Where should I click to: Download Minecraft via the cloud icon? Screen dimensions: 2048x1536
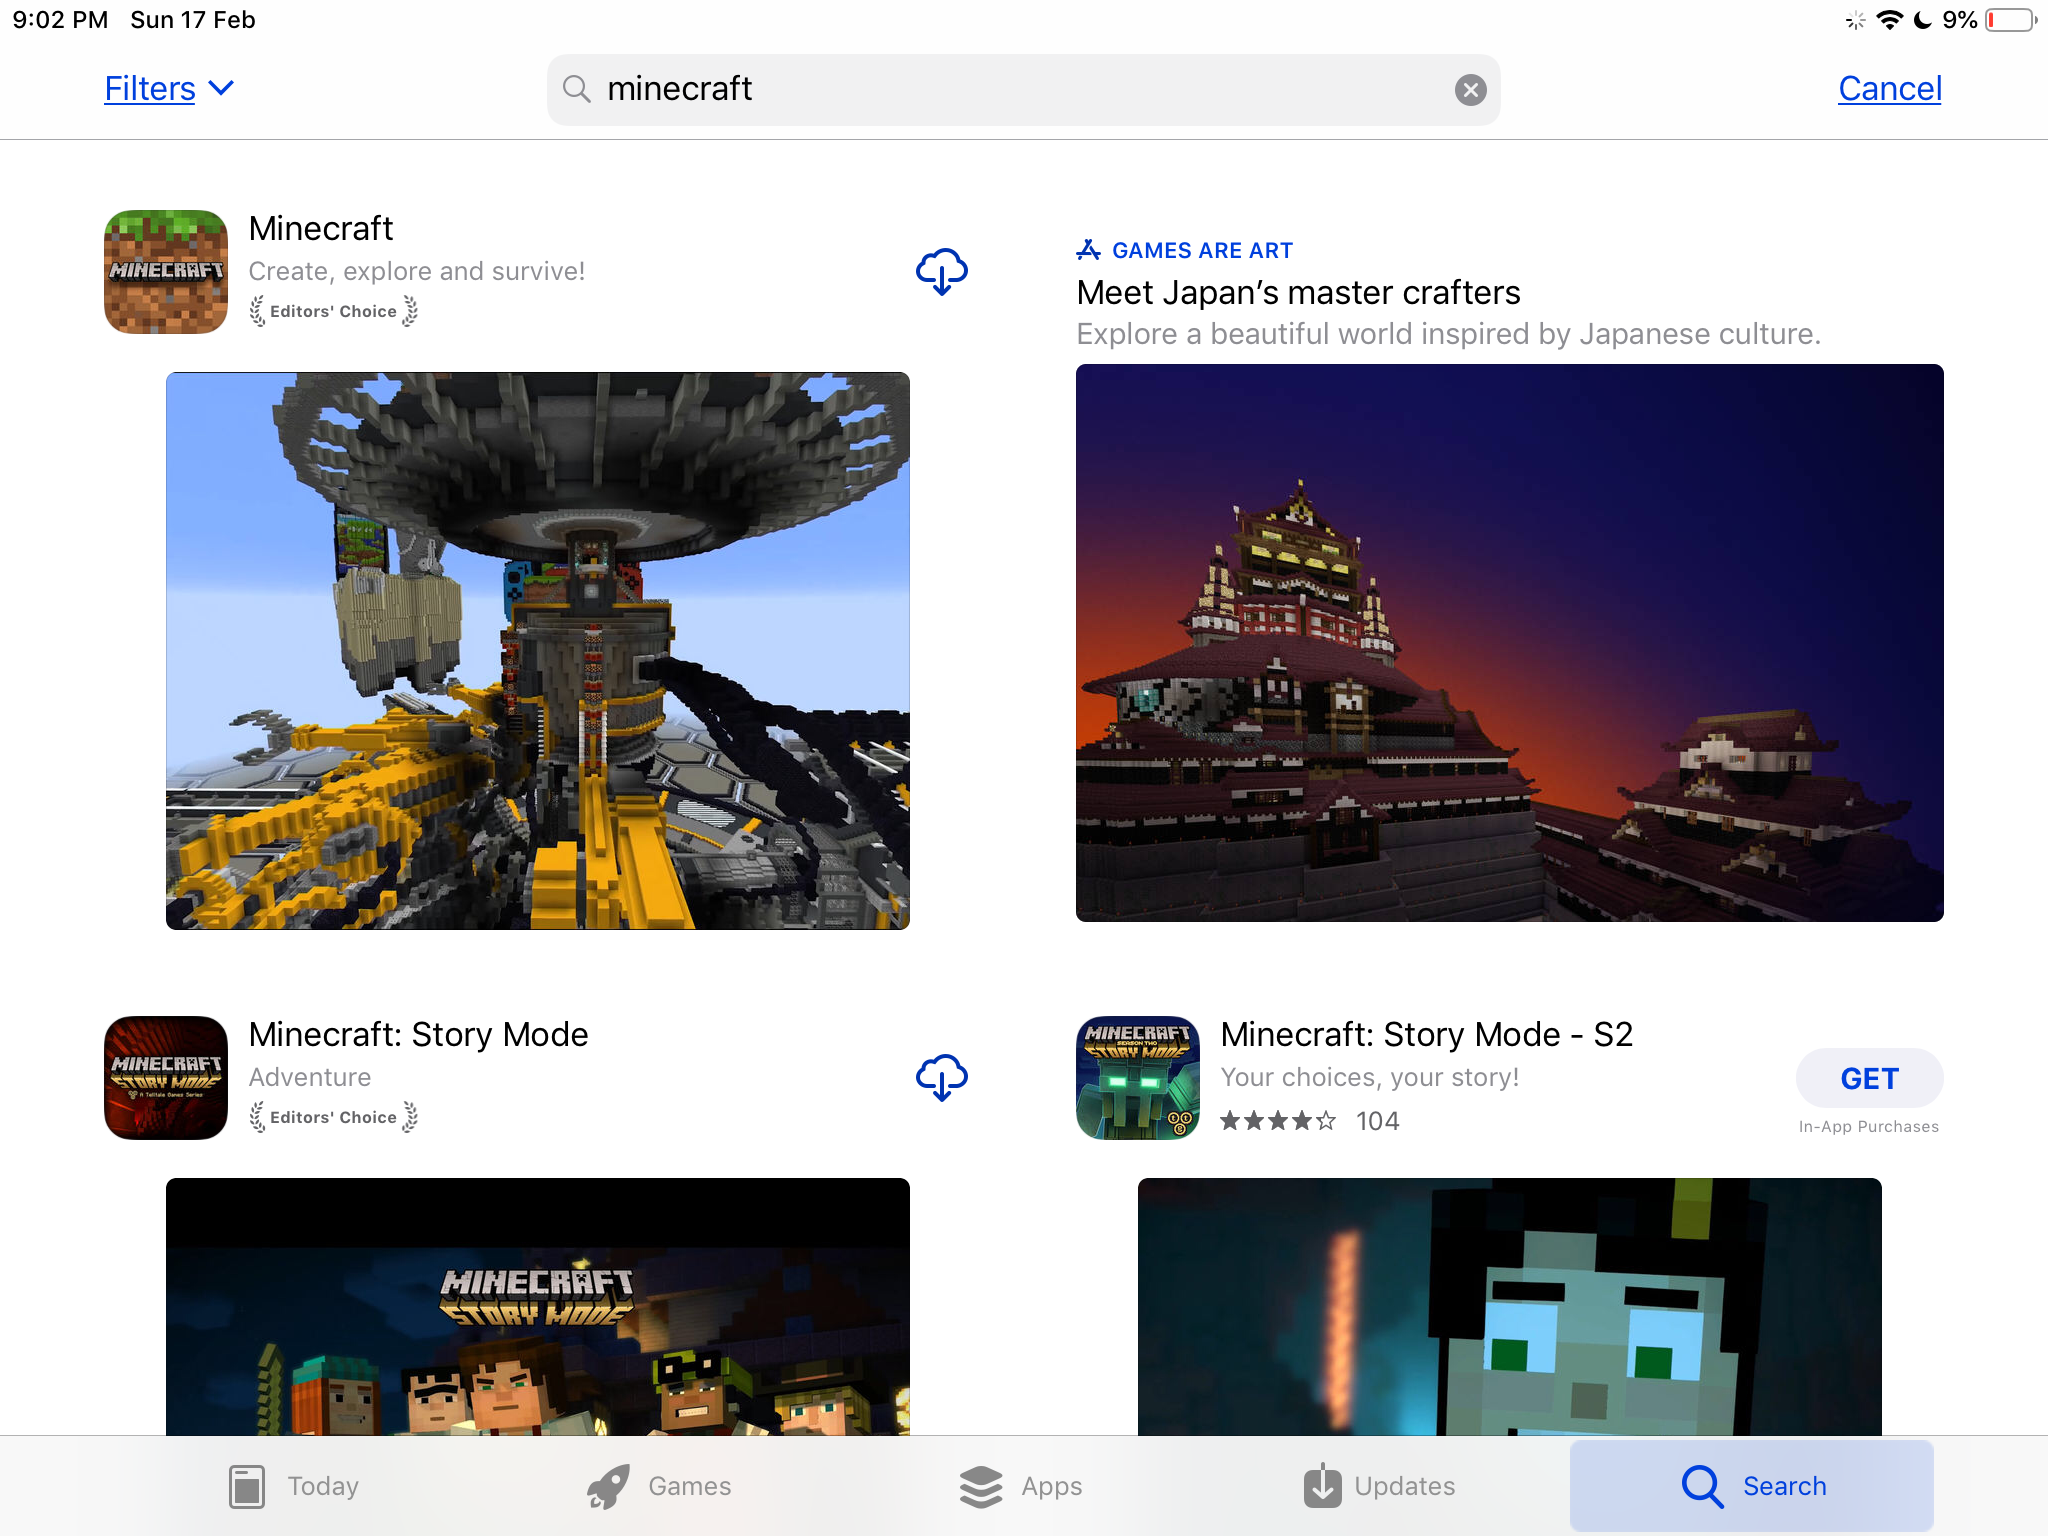click(941, 271)
